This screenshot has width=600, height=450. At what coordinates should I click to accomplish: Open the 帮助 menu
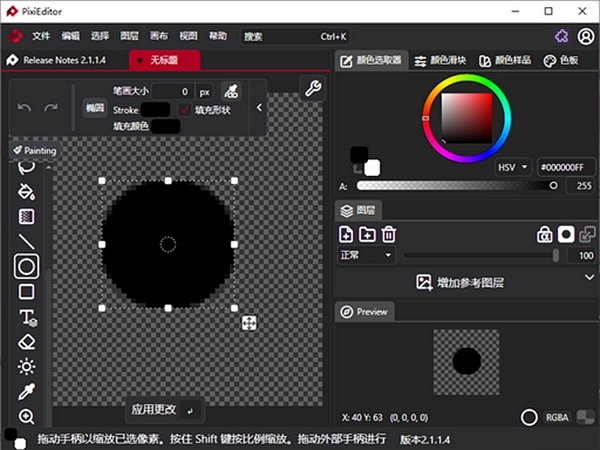218,36
